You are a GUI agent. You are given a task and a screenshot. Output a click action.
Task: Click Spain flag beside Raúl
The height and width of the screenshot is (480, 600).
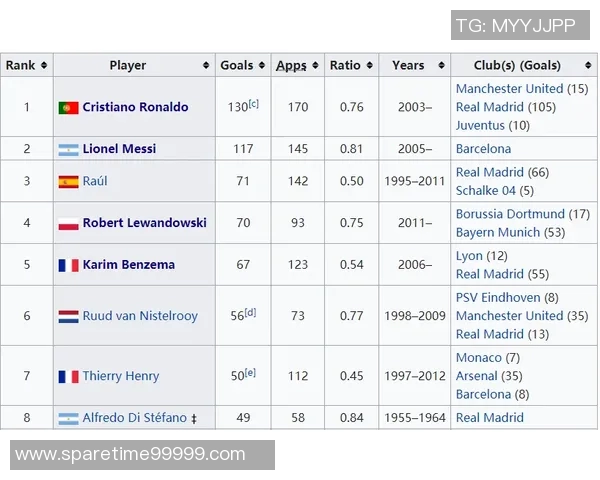[68, 182]
